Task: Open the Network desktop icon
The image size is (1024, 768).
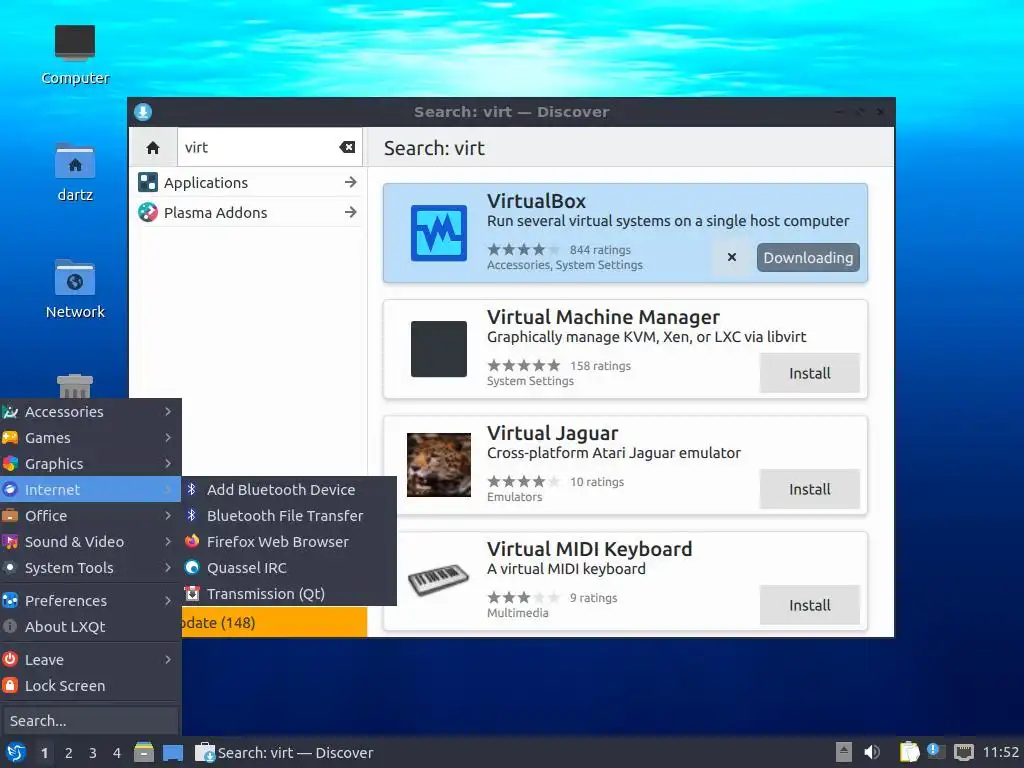Action: [74, 289]
